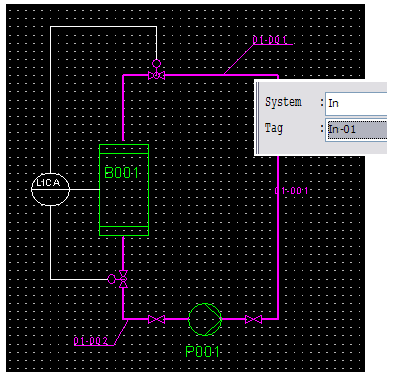
Task: Click the white signal line left of tank
Action: [x=85, y=189]
